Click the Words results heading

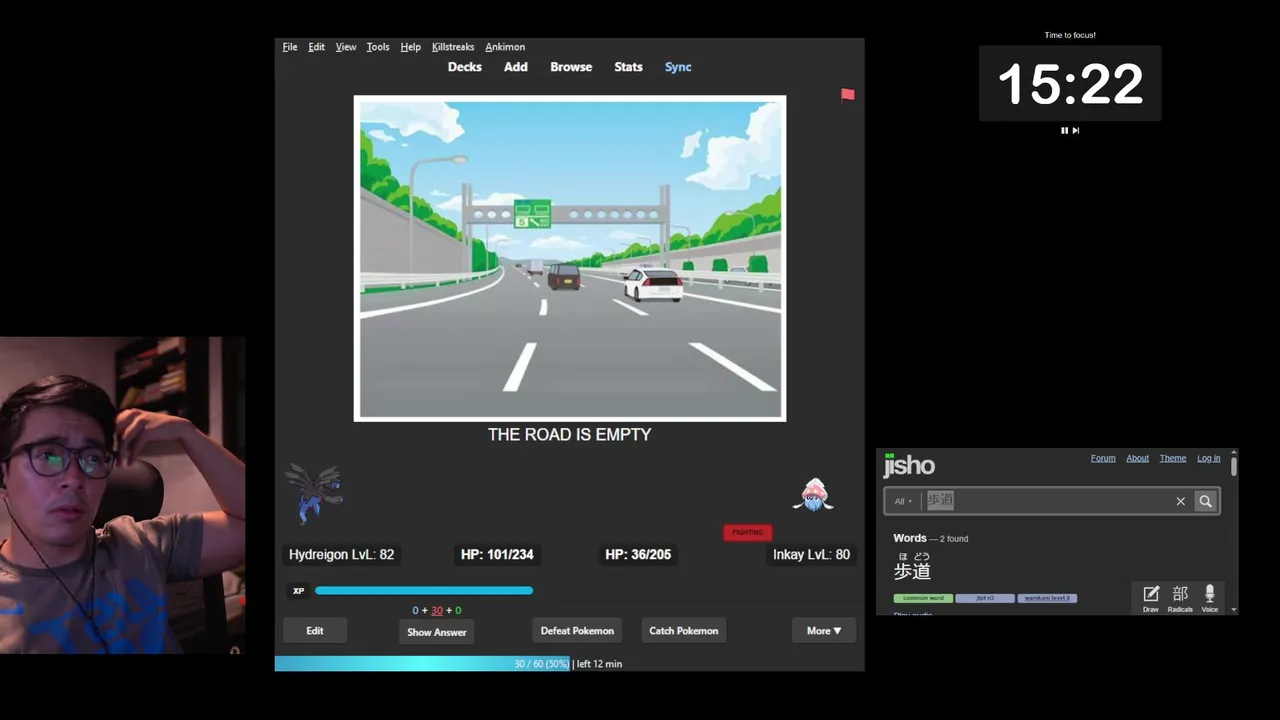[910, 538]
